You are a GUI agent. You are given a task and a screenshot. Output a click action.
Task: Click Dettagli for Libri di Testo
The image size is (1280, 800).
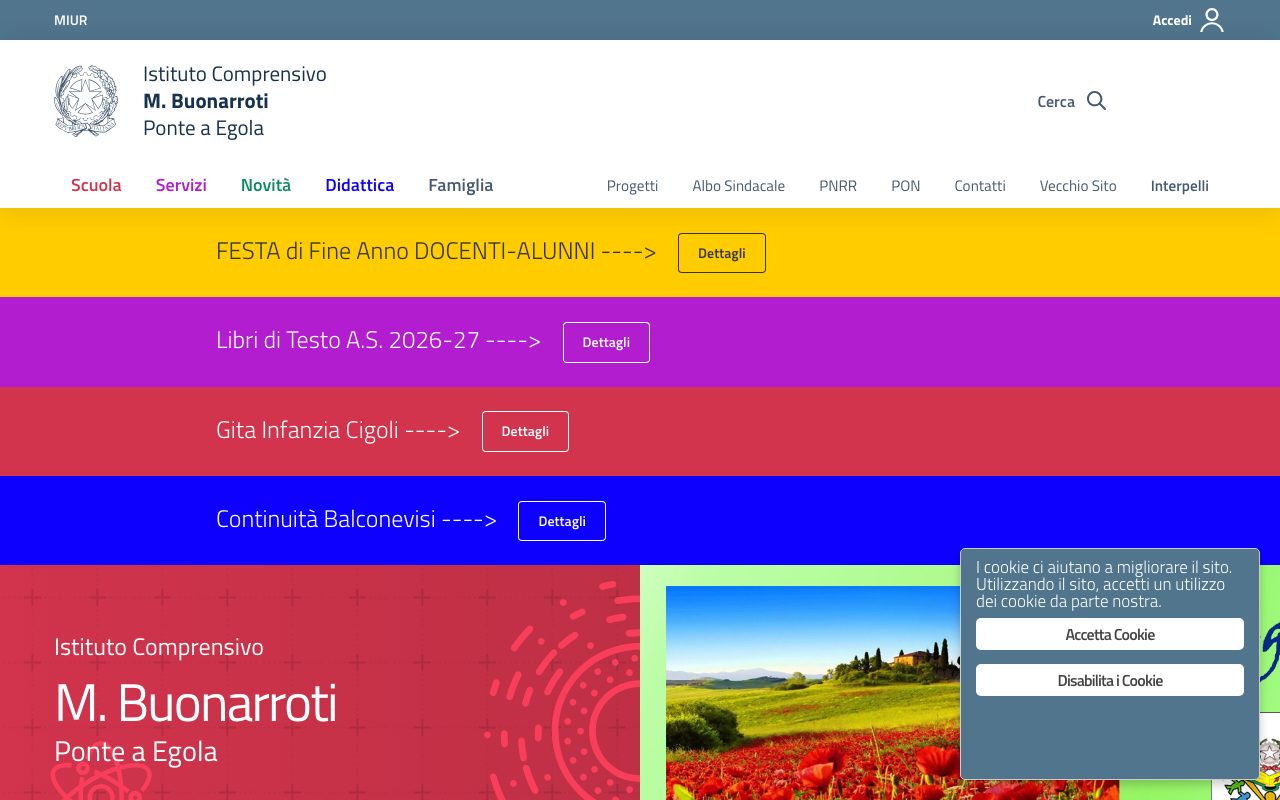coord(606,342)
